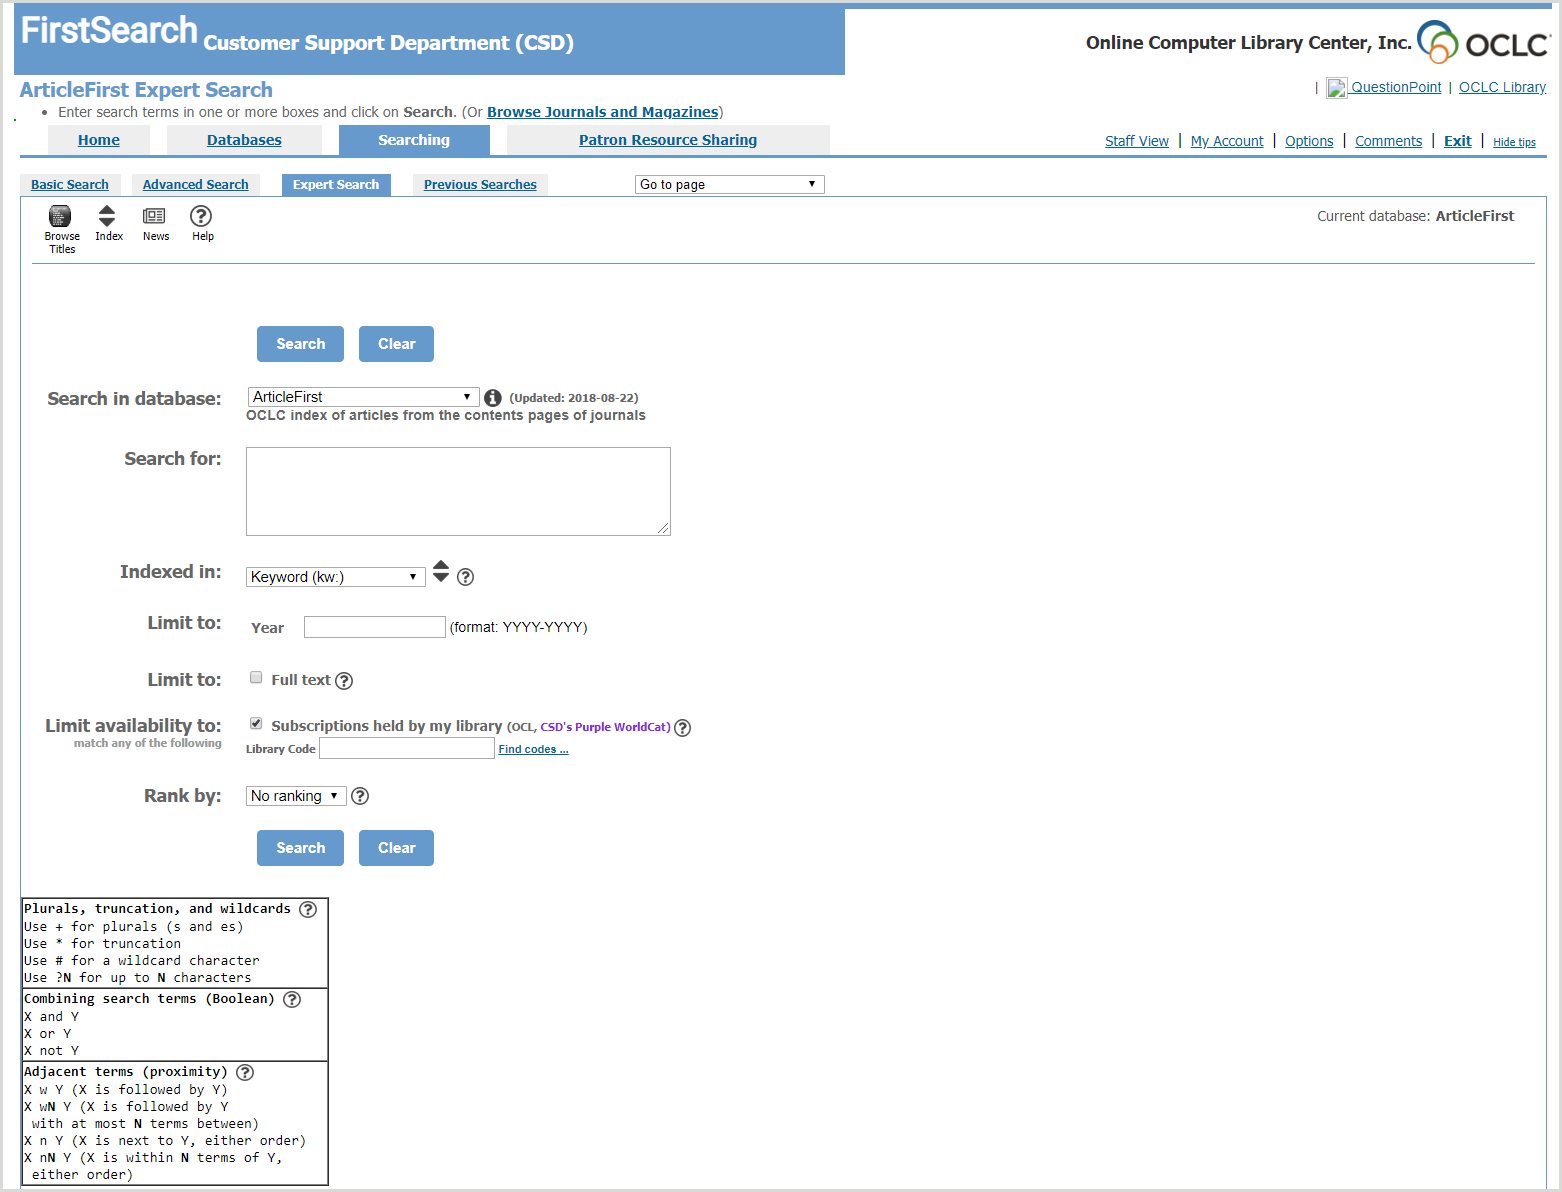Focus the Year limit input field
This screenshot has width=1562, height=1192.
click(374, 627)
